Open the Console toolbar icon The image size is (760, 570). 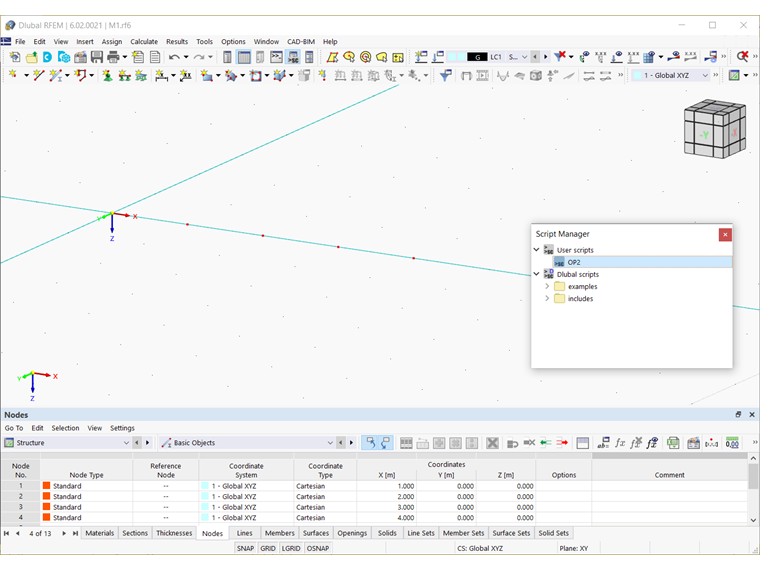276,57
